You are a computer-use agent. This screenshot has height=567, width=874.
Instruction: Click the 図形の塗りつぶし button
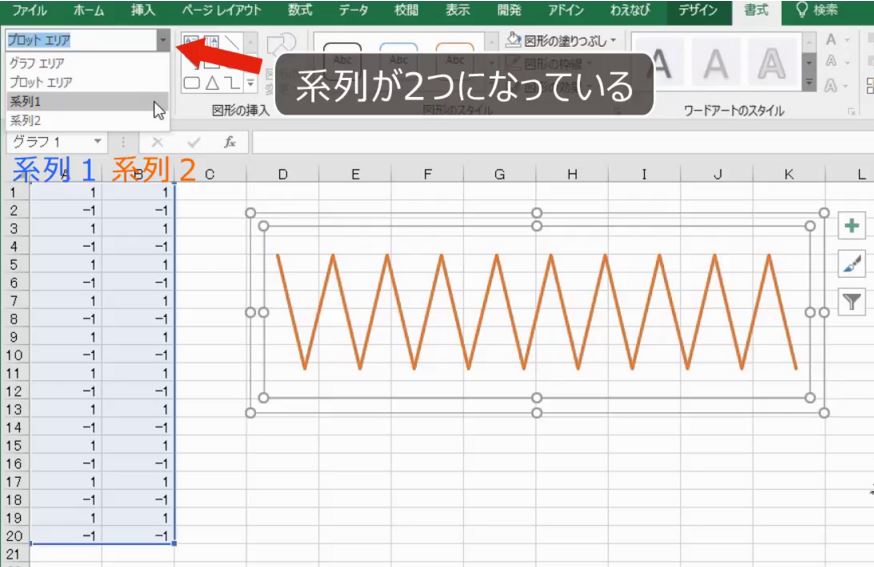[x=561, y=40]
